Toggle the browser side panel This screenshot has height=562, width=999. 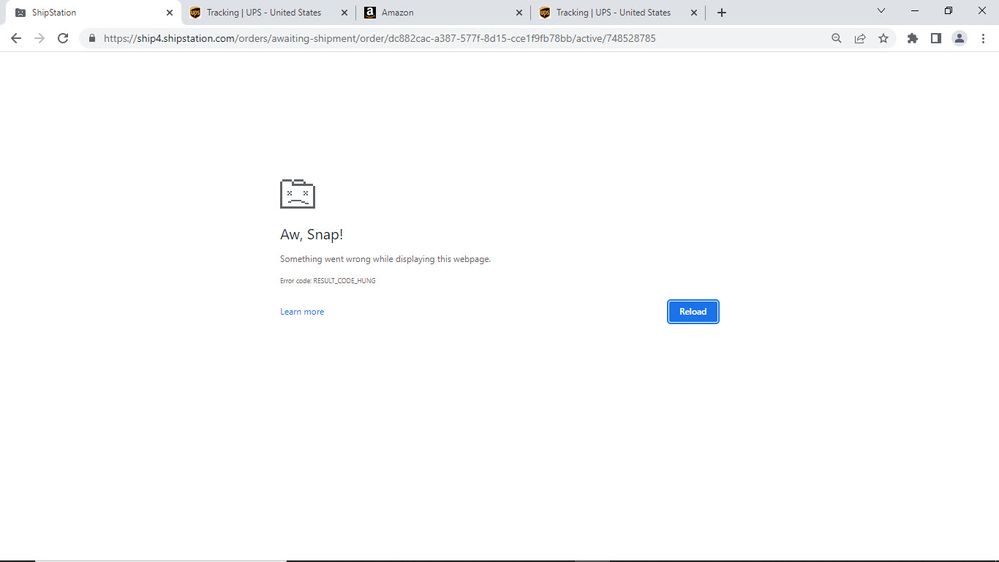936,39
